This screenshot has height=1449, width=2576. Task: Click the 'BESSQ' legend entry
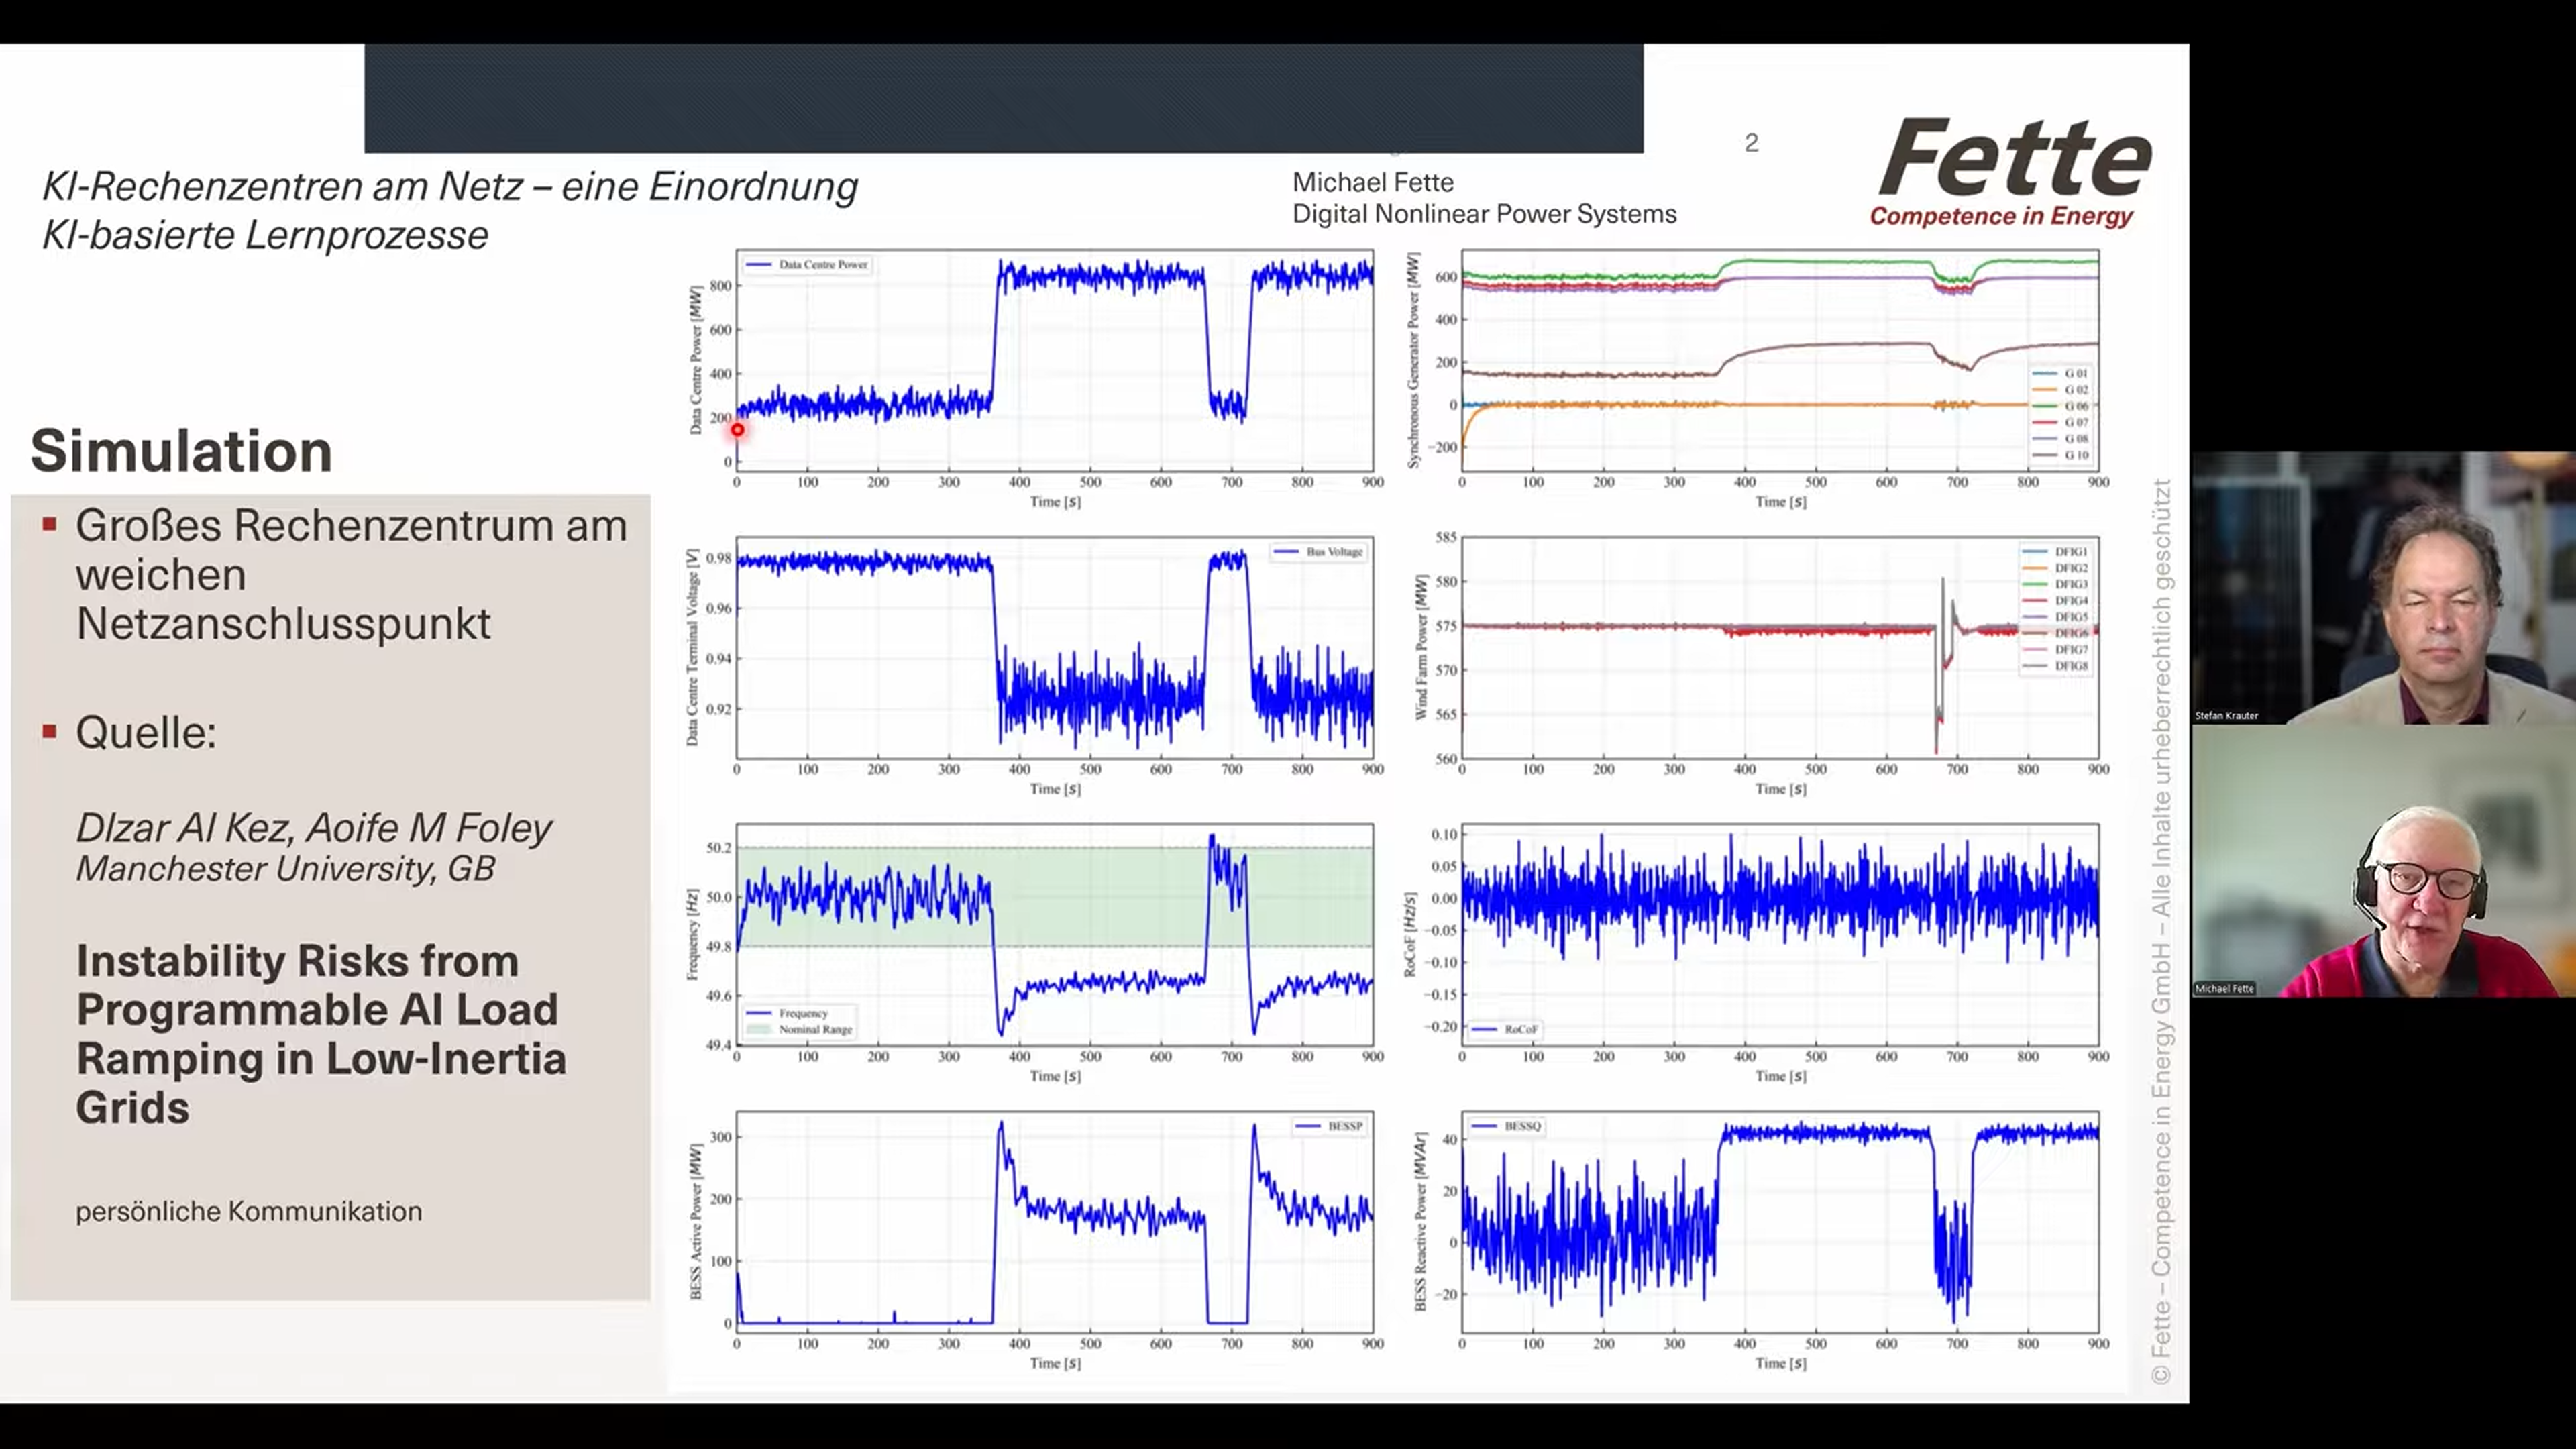[1507, 1126]
